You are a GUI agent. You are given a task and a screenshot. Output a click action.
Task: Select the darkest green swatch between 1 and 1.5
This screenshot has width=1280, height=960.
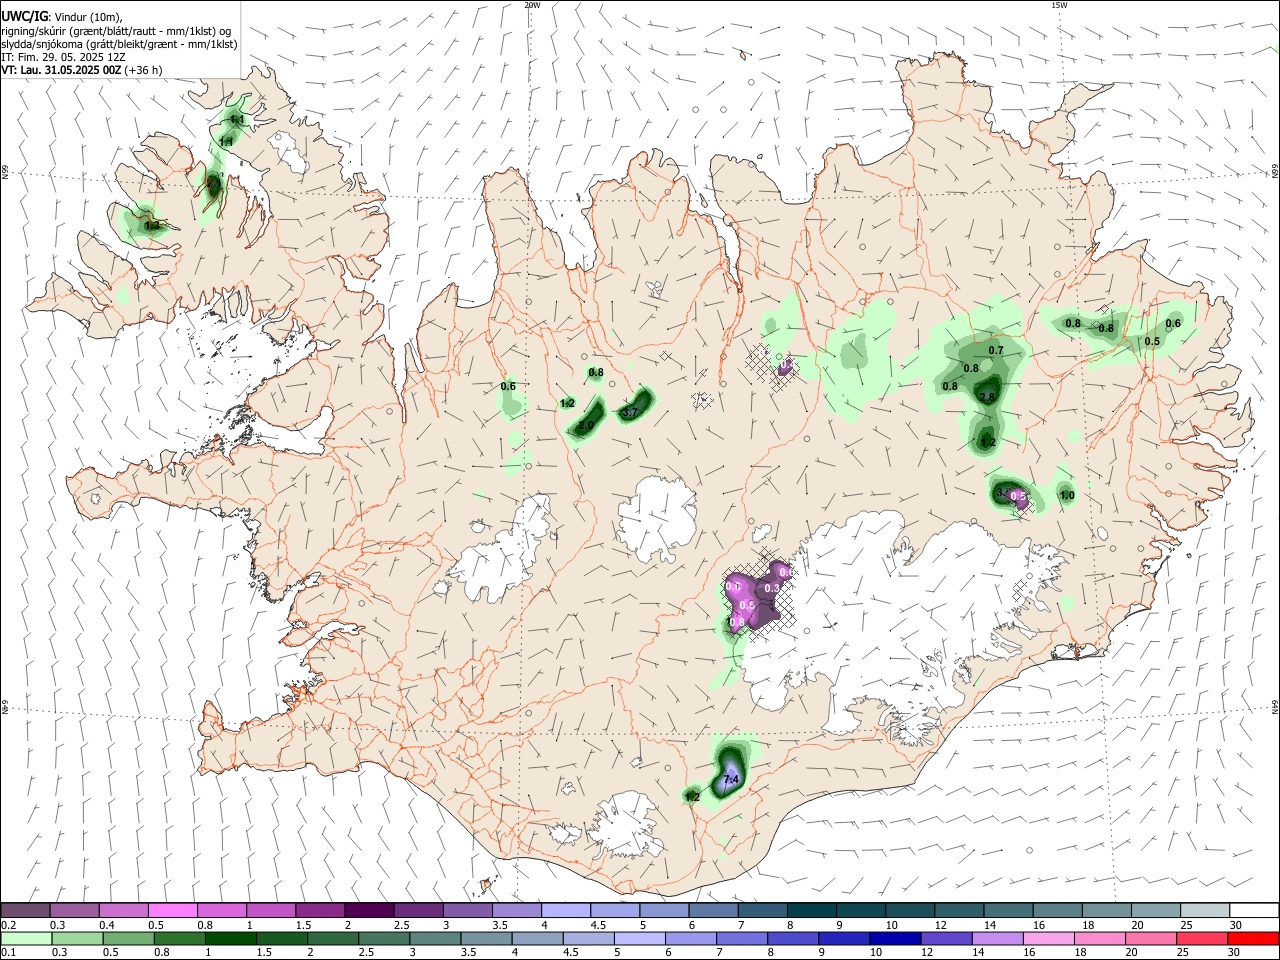[x=233, y=938]
